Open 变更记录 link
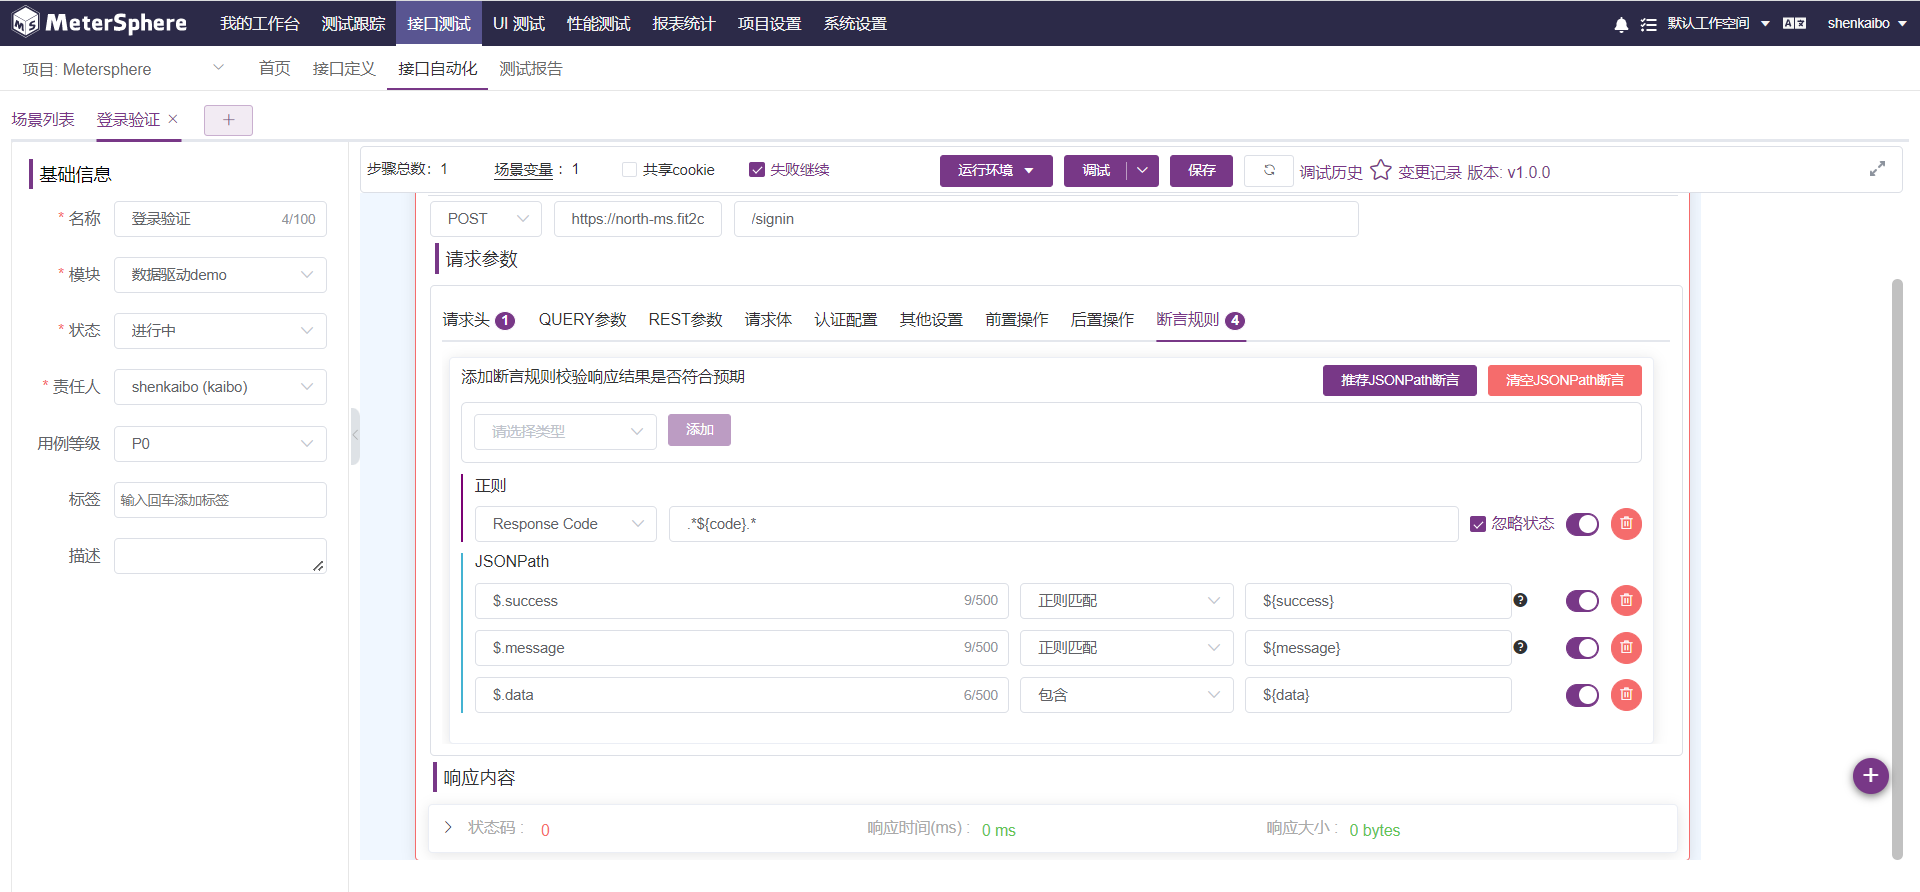The image size is (1920, 892). pos(1430,172)
